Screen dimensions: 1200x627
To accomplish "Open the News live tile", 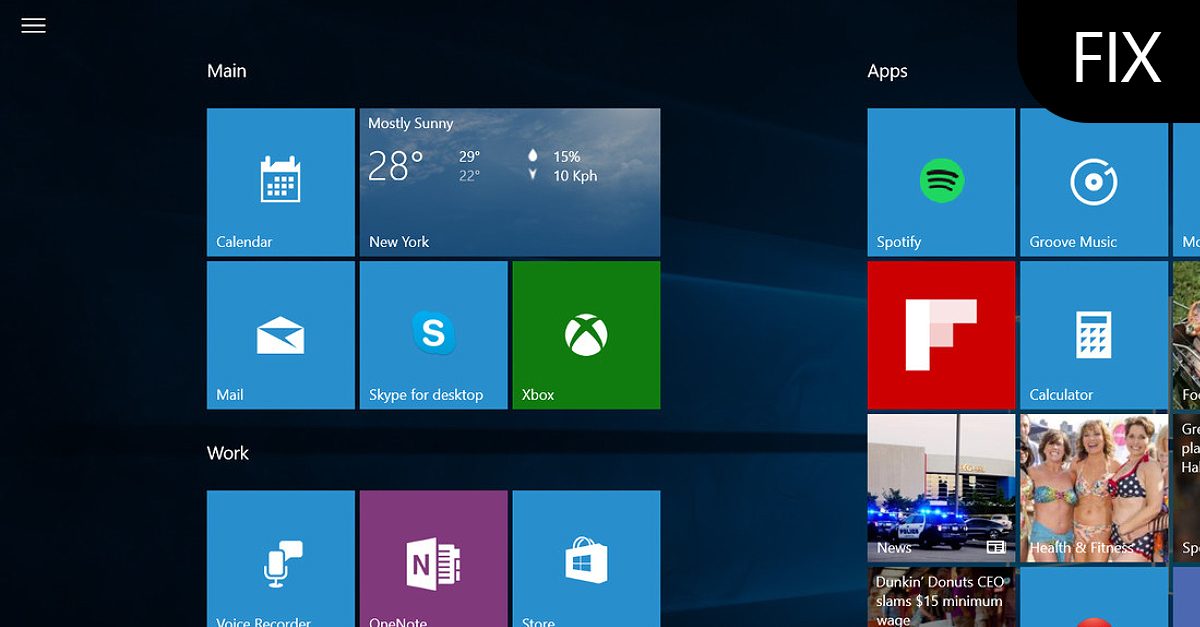I will pos(941,488).
